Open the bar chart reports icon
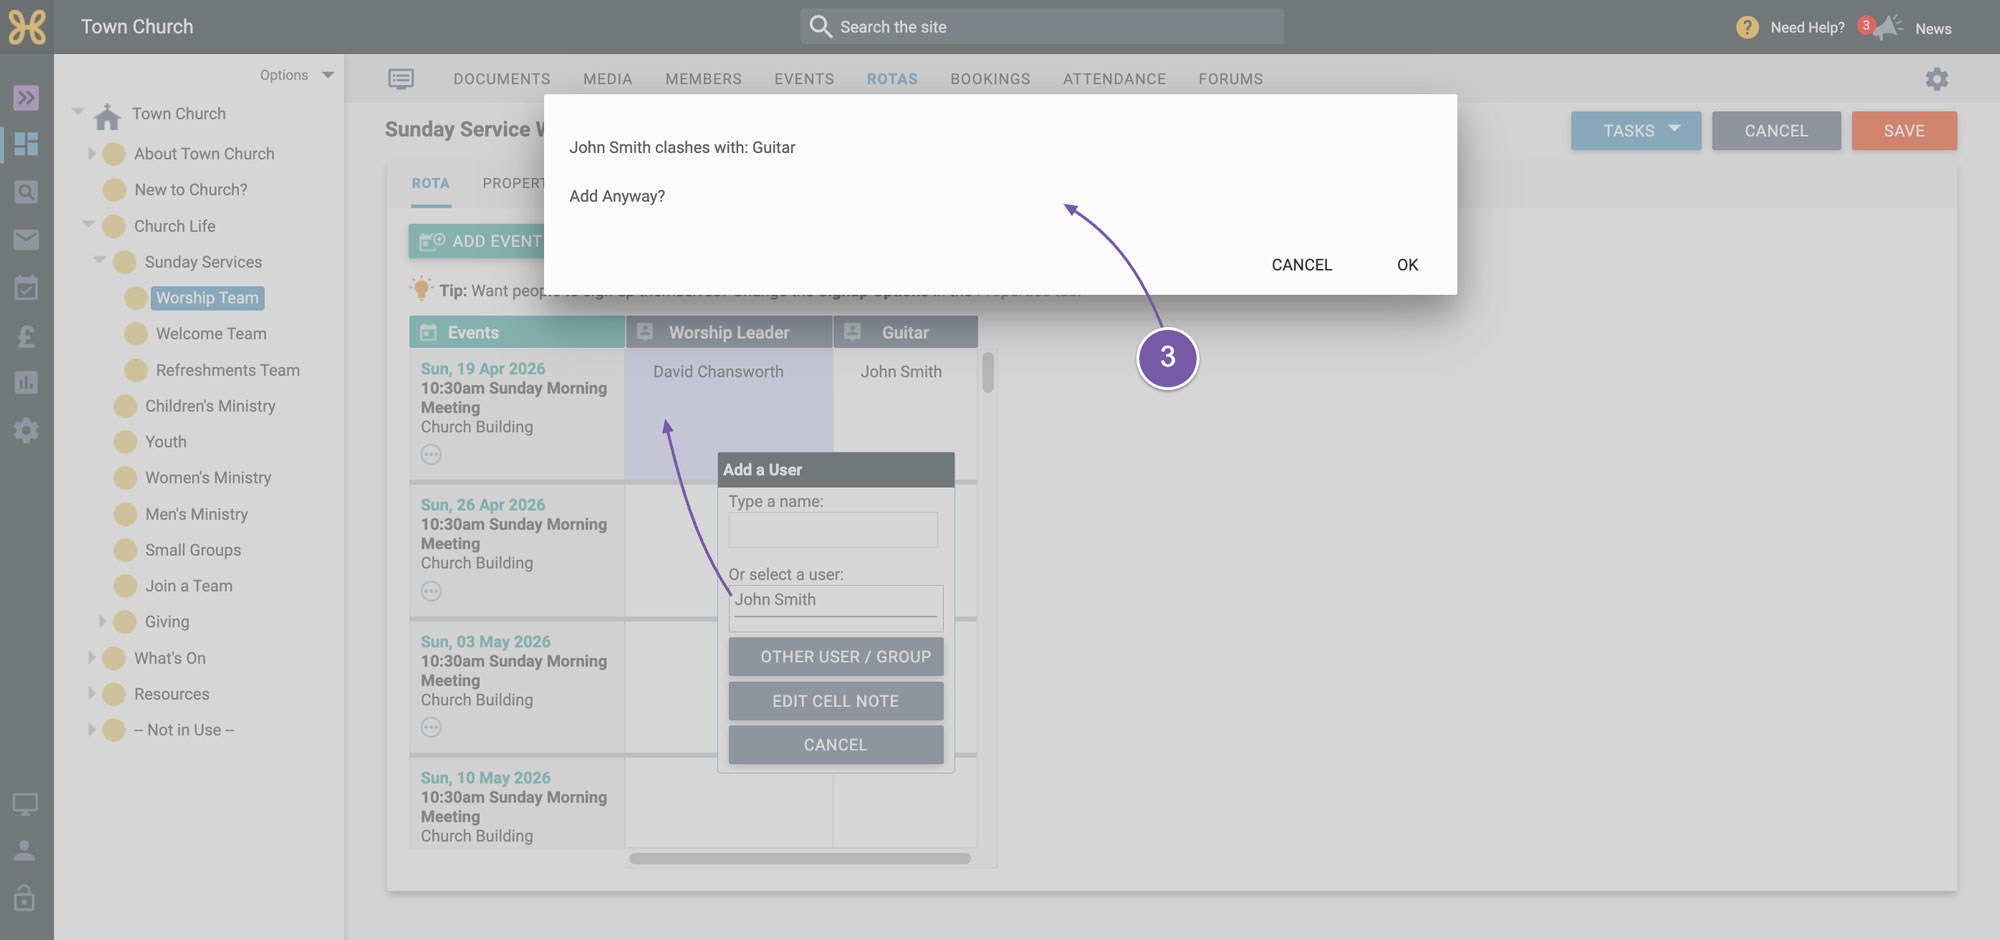 click(26, 383)
